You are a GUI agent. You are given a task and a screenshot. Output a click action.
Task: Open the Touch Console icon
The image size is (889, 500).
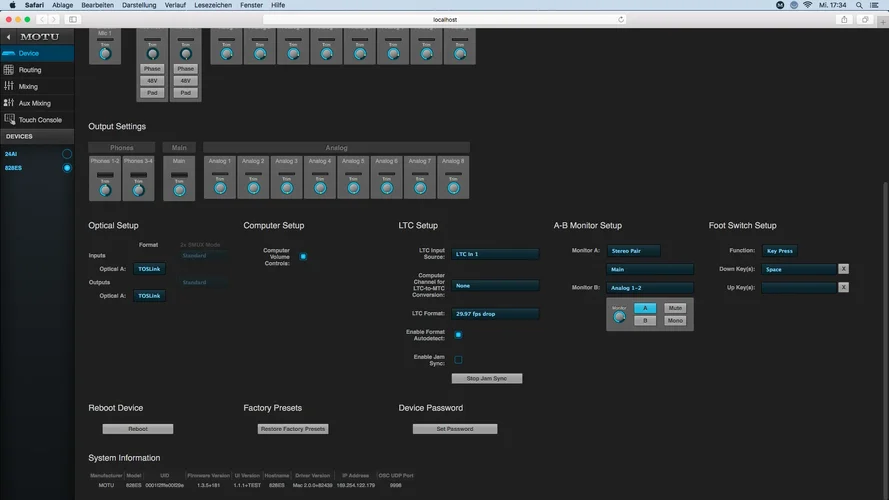[9, 120]
